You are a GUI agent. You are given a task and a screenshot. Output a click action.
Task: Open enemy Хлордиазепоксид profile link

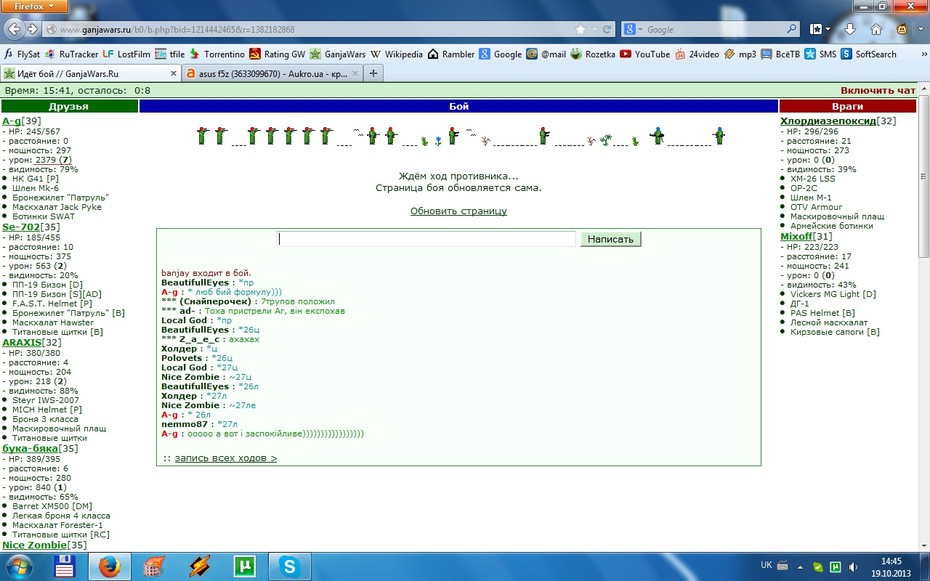click(828, 121)
